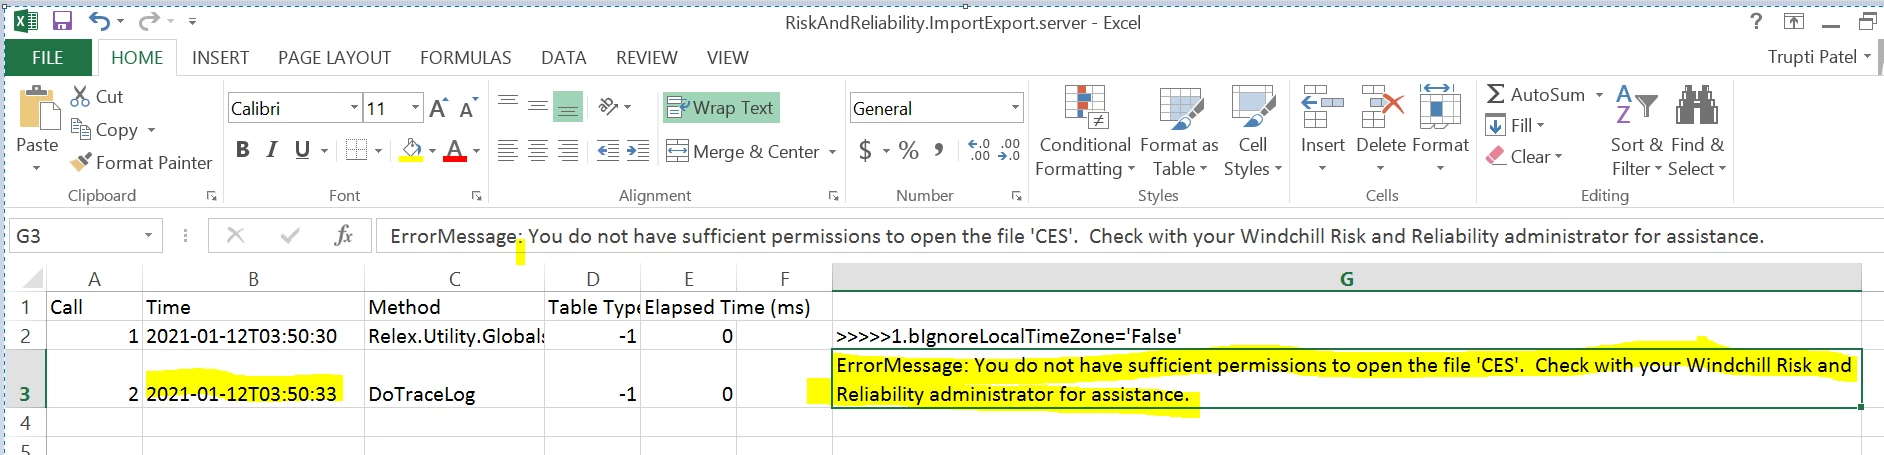This screenshot has height=455, width=1884.
Task: Click the Paste clipboard icon
Action: click(39, 108)
